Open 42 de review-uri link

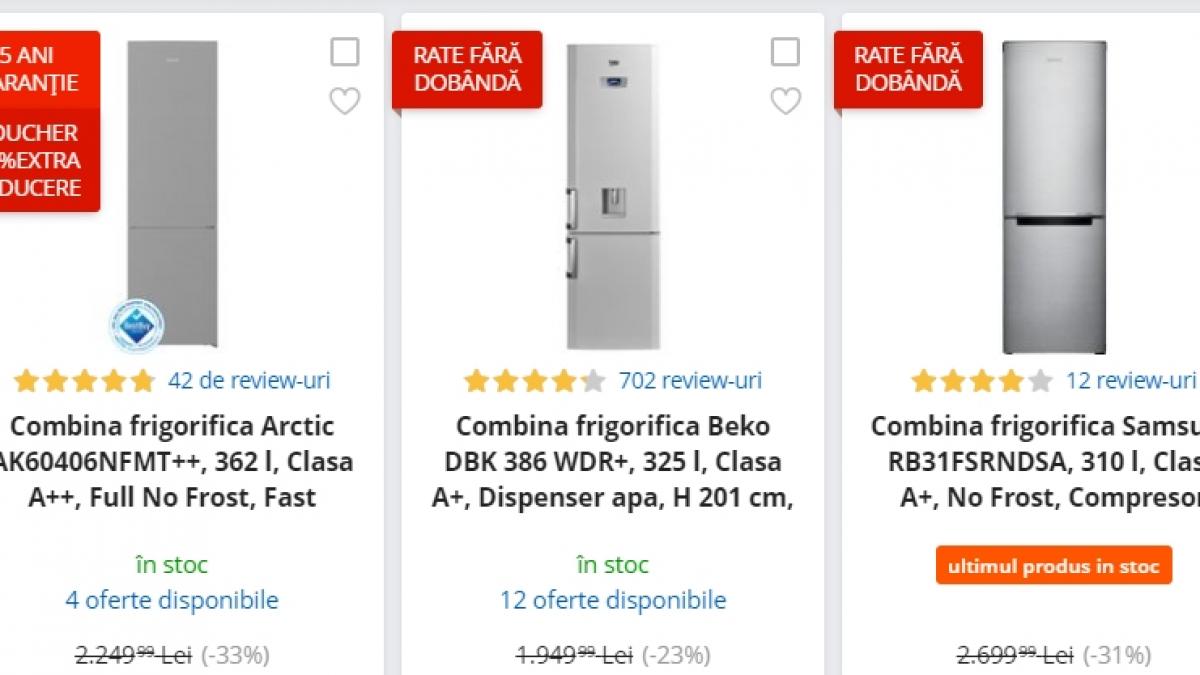coord(249,381)
